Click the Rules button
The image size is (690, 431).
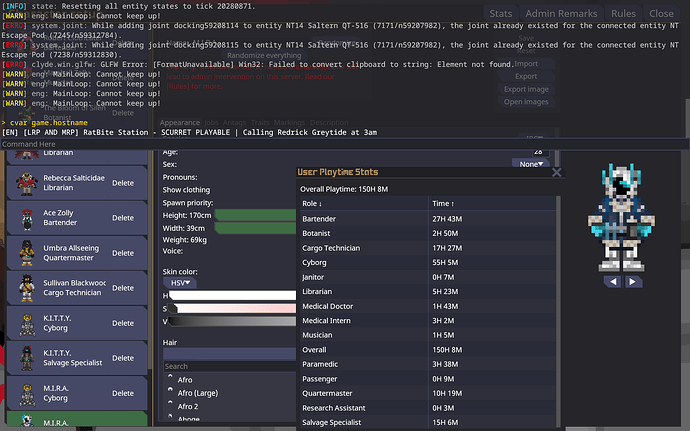pos(623,14)
